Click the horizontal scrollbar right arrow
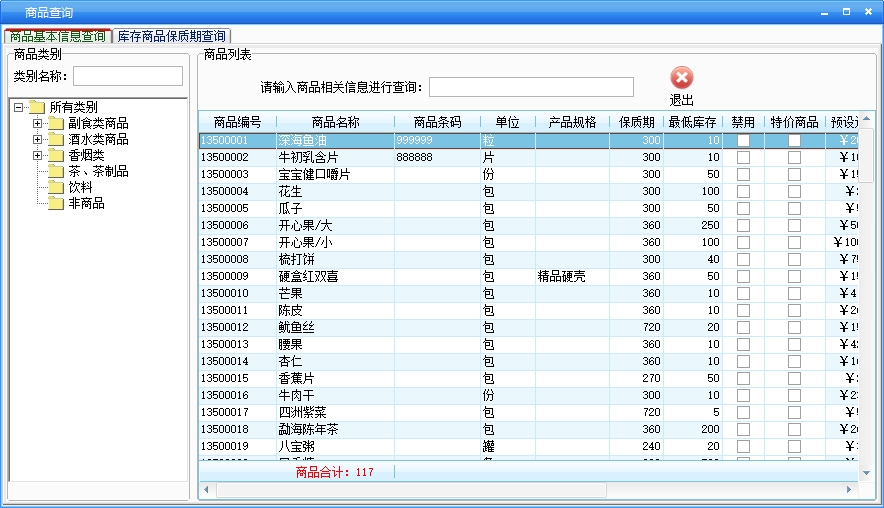The width and height of the screenshot is (884, 508). 851,490
